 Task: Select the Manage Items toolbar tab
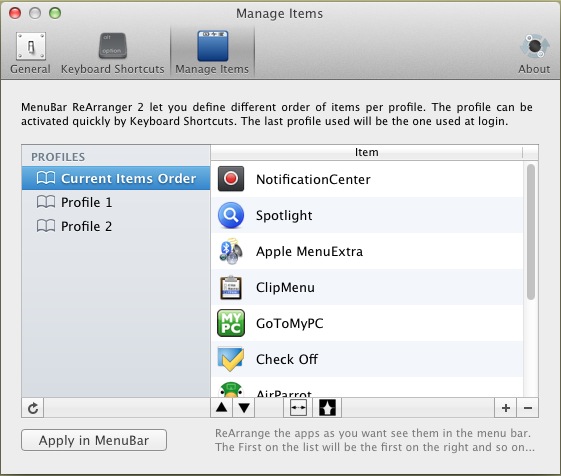(212, 53)
